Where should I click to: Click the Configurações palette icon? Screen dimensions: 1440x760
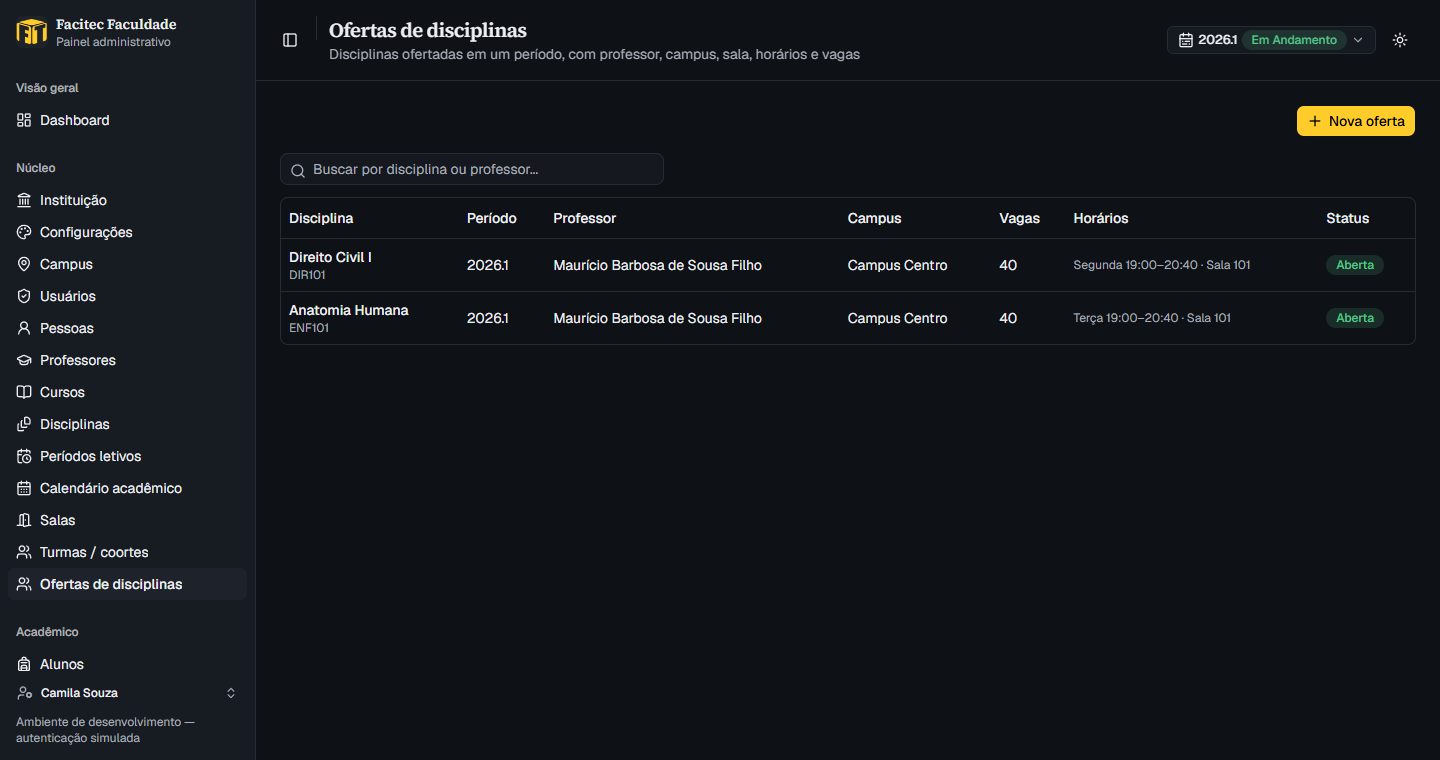(24, 232)
